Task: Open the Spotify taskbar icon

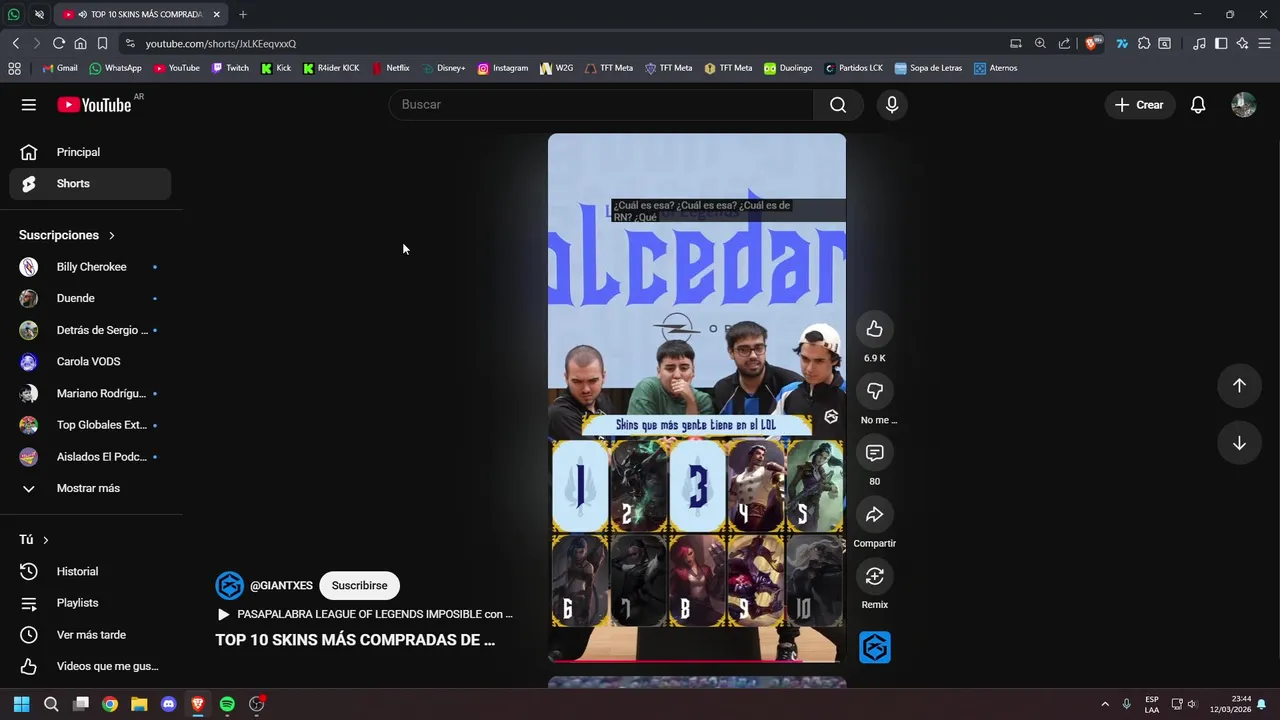Action: (227, 704)
